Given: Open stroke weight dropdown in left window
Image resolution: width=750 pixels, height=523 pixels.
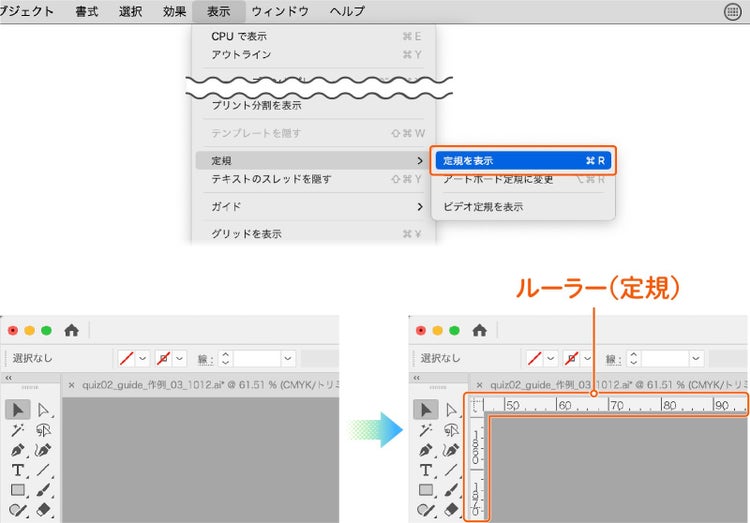Looking at the screenshot, I should [x=287, y=358].
